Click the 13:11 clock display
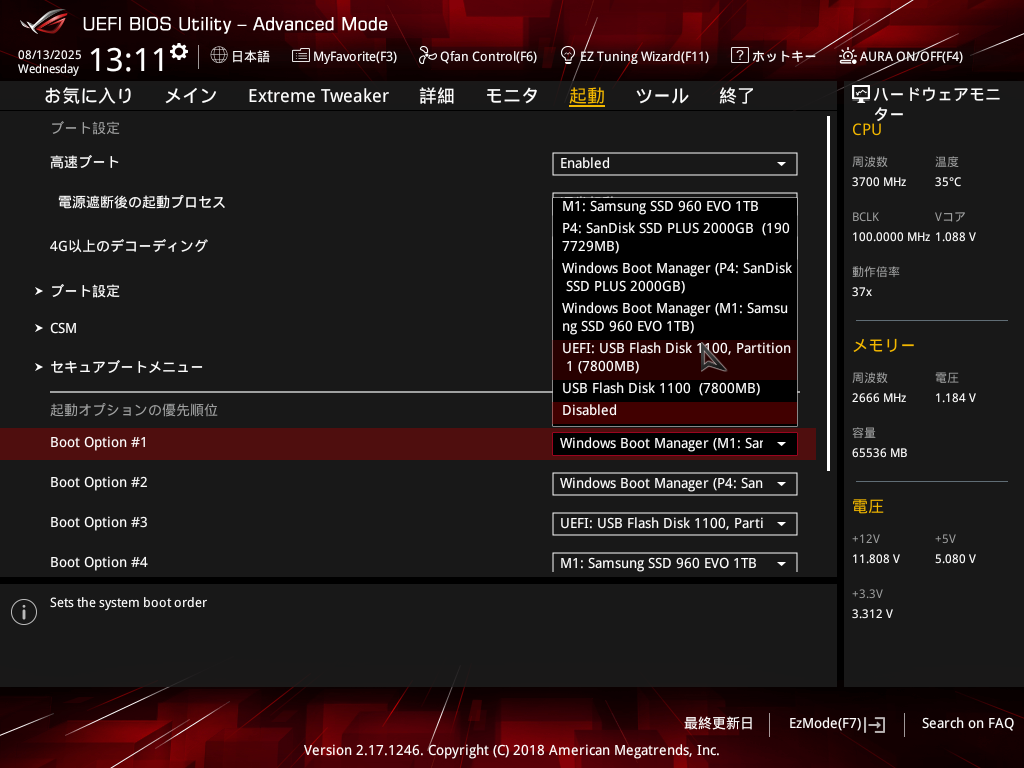This screenshot has height=768, width=1024. [x=128, y=60]
